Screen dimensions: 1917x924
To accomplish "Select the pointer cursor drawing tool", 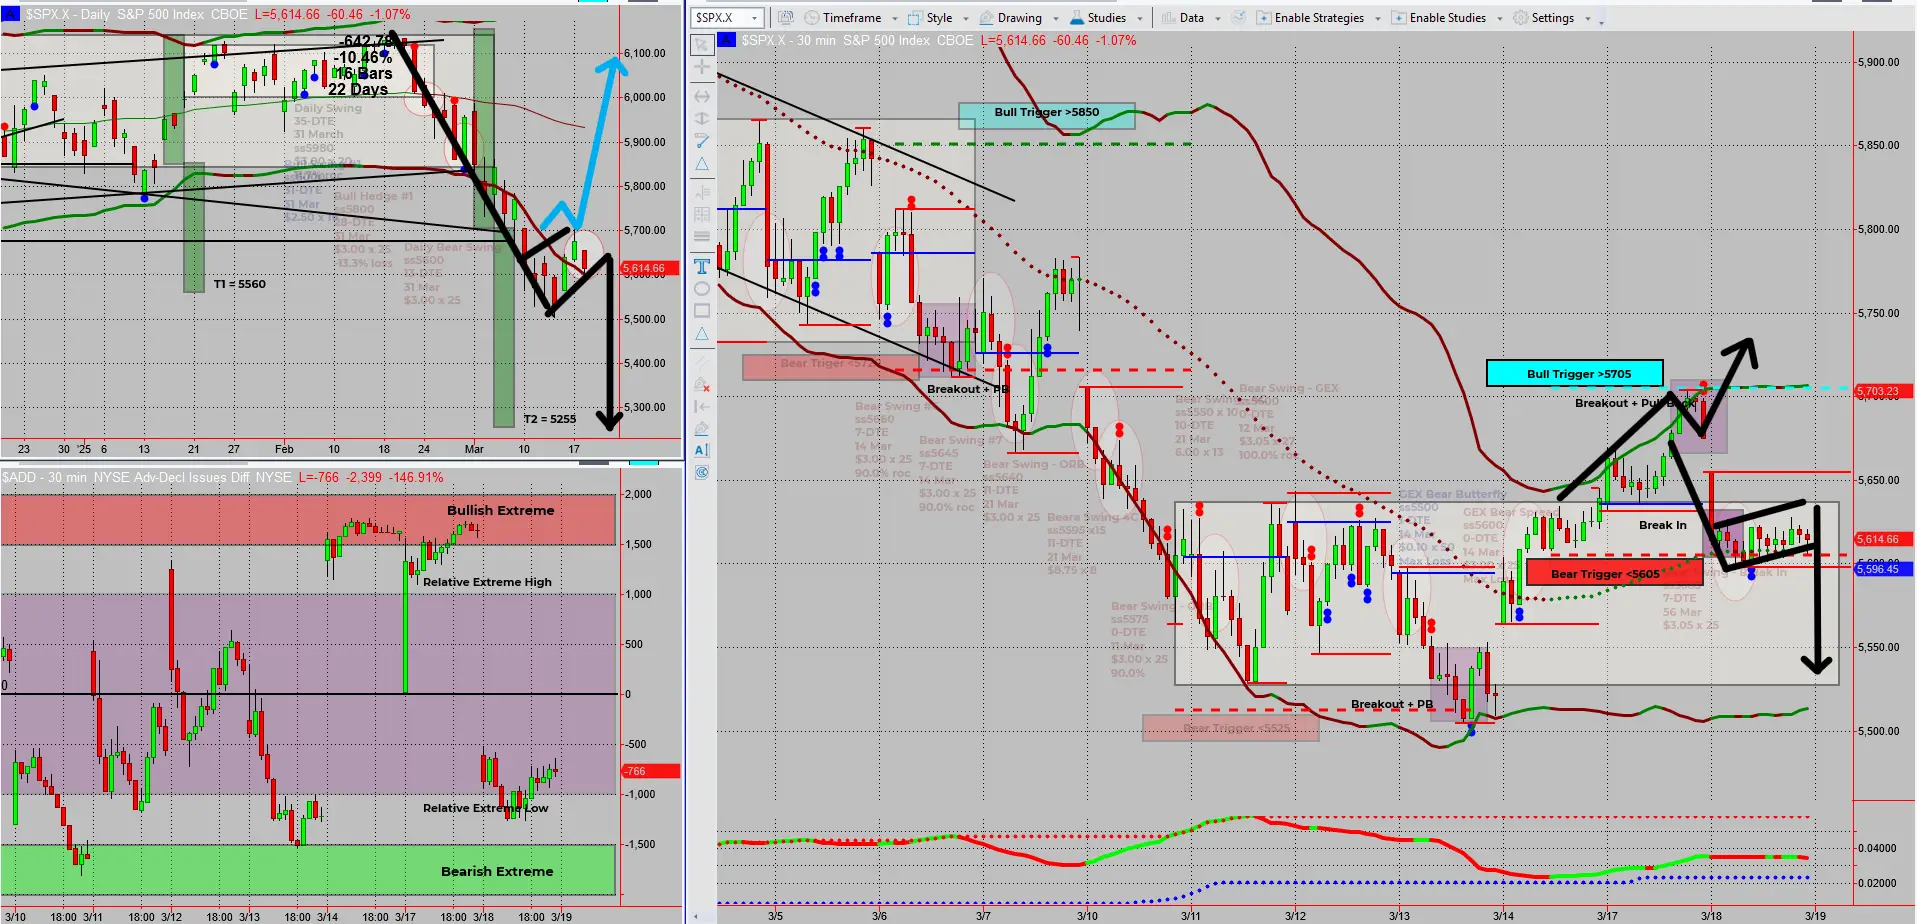I will (702, 44).
